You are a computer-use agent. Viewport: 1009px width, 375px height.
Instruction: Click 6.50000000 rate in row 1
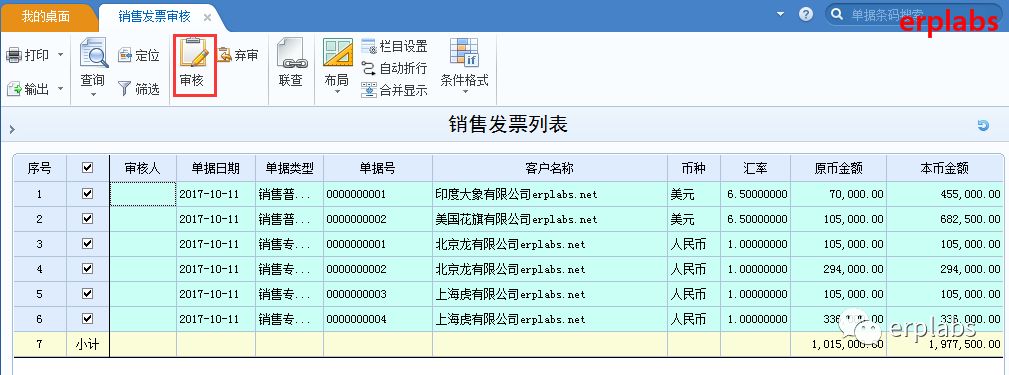coord(755,194)
